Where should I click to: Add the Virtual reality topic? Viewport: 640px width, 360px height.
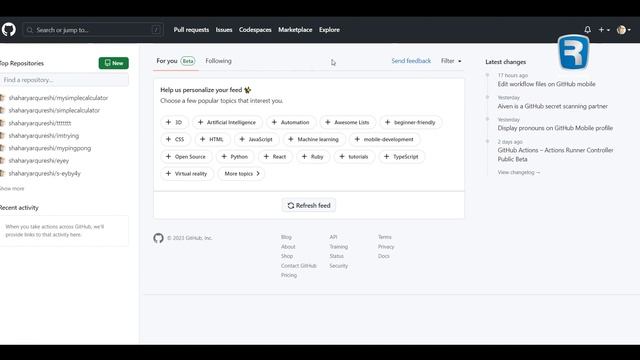point(187,173)
